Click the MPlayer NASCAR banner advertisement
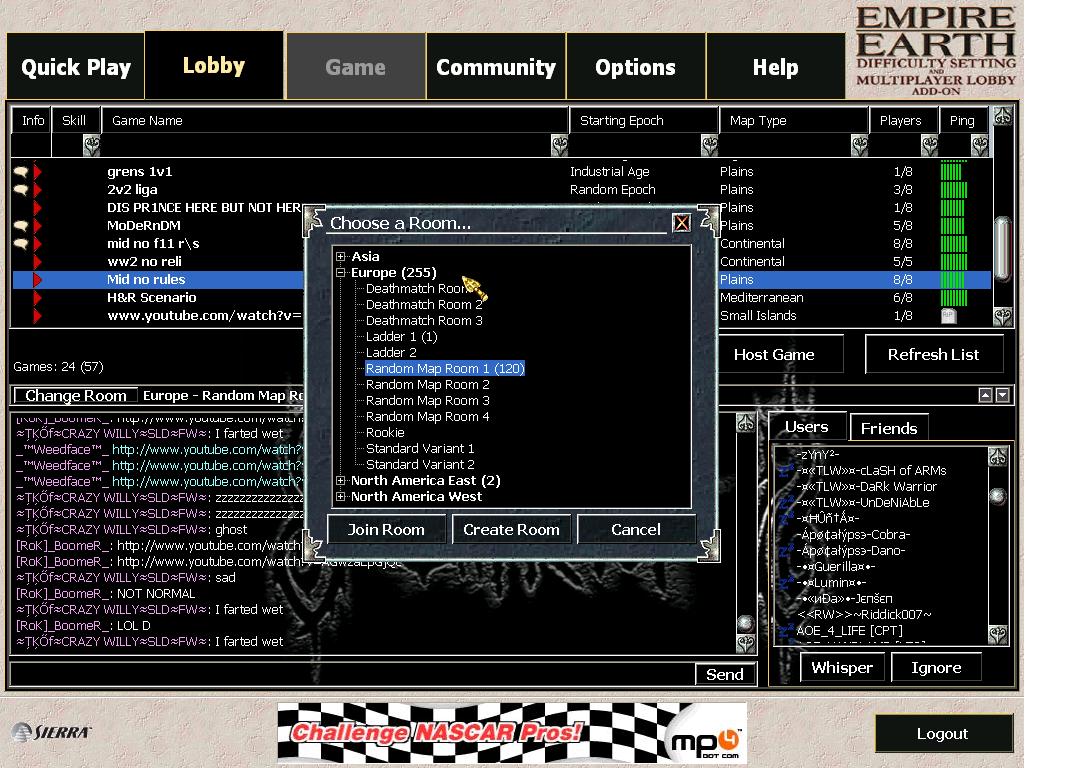This screenshot has width=1090, height=768. pos(511,733)
